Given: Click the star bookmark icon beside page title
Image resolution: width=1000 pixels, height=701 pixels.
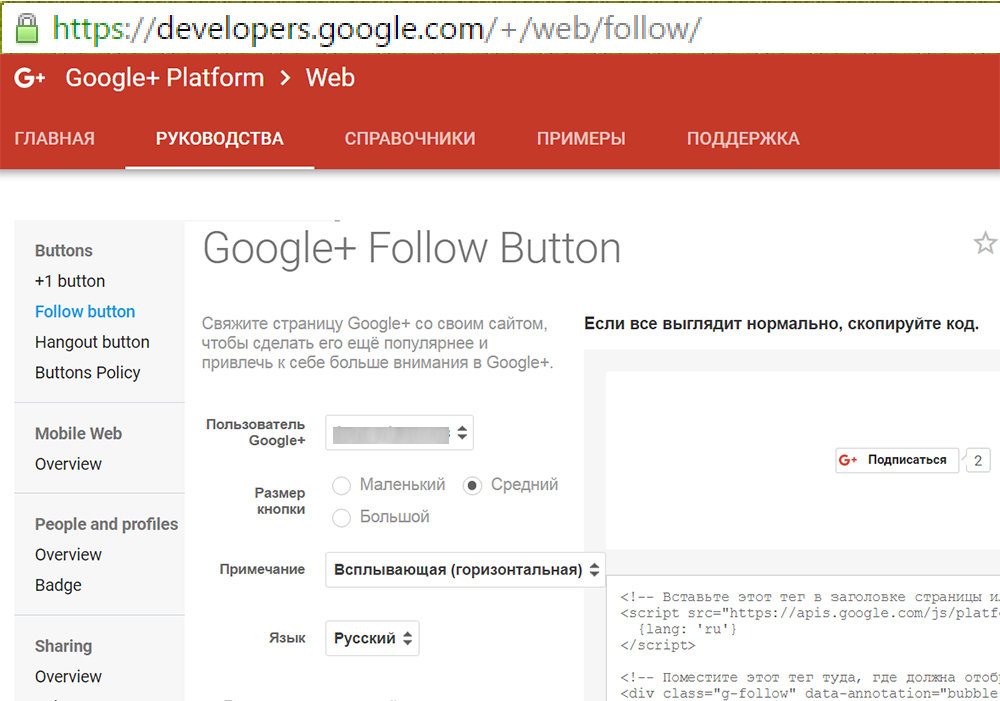Looking at the screenshot, I should 985,243.
